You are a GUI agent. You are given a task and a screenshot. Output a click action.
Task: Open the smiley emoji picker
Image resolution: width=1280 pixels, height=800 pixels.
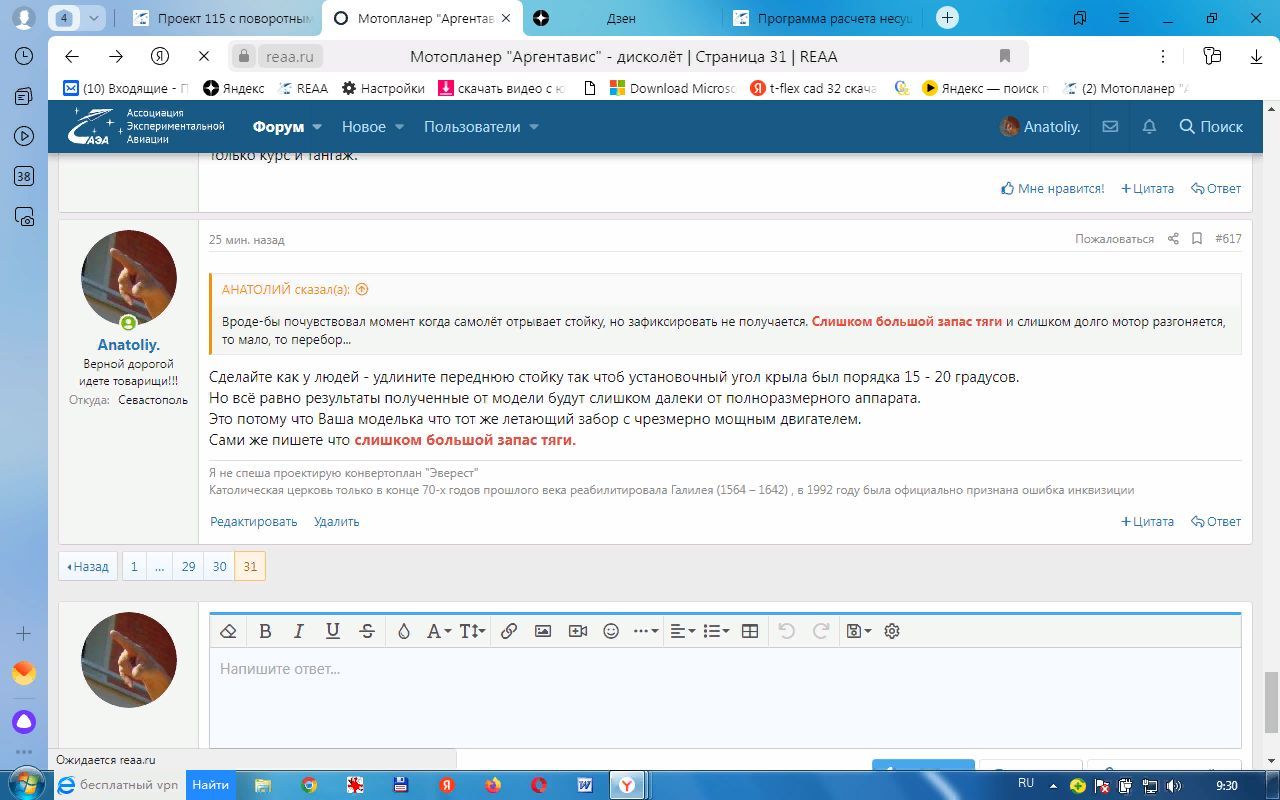[x=611, y=631]
